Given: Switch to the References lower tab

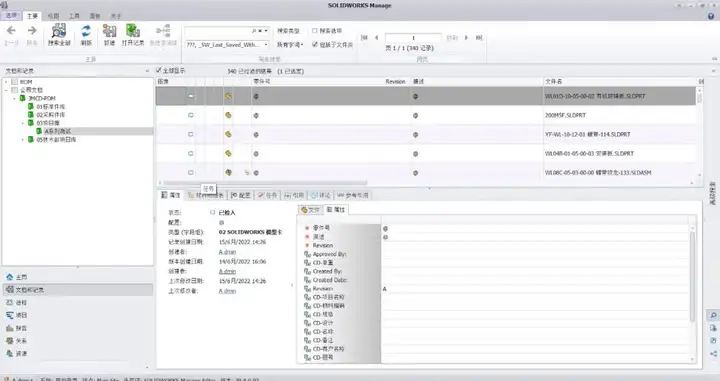Looking at the screenshot, I should (353, 195).
